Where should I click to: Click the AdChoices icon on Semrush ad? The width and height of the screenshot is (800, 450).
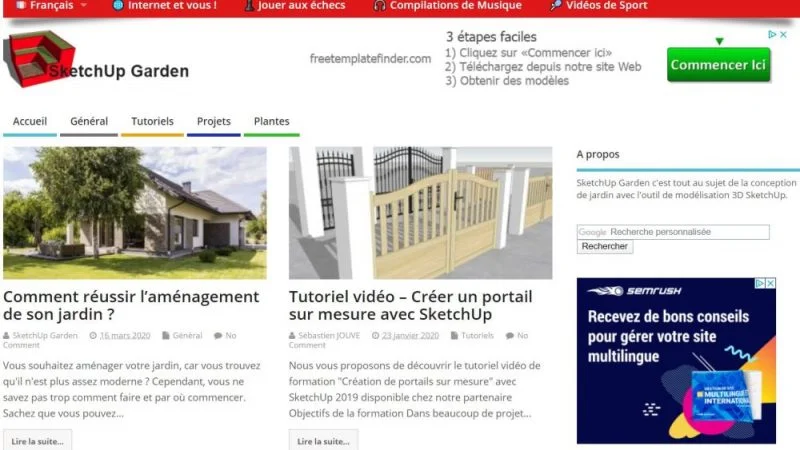tap(760, 283)
